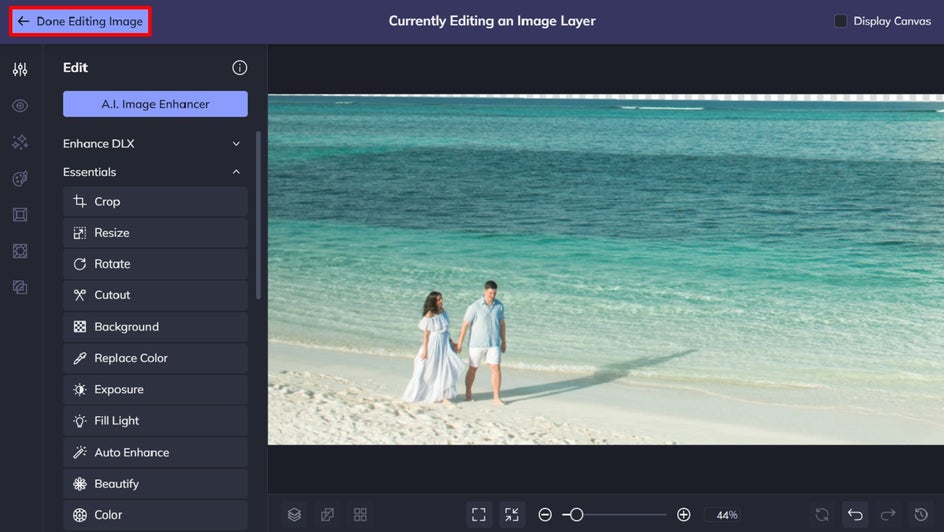Click the reset/refresh arrows icon
Screen dimensions: 944x532
coord(822,515)
